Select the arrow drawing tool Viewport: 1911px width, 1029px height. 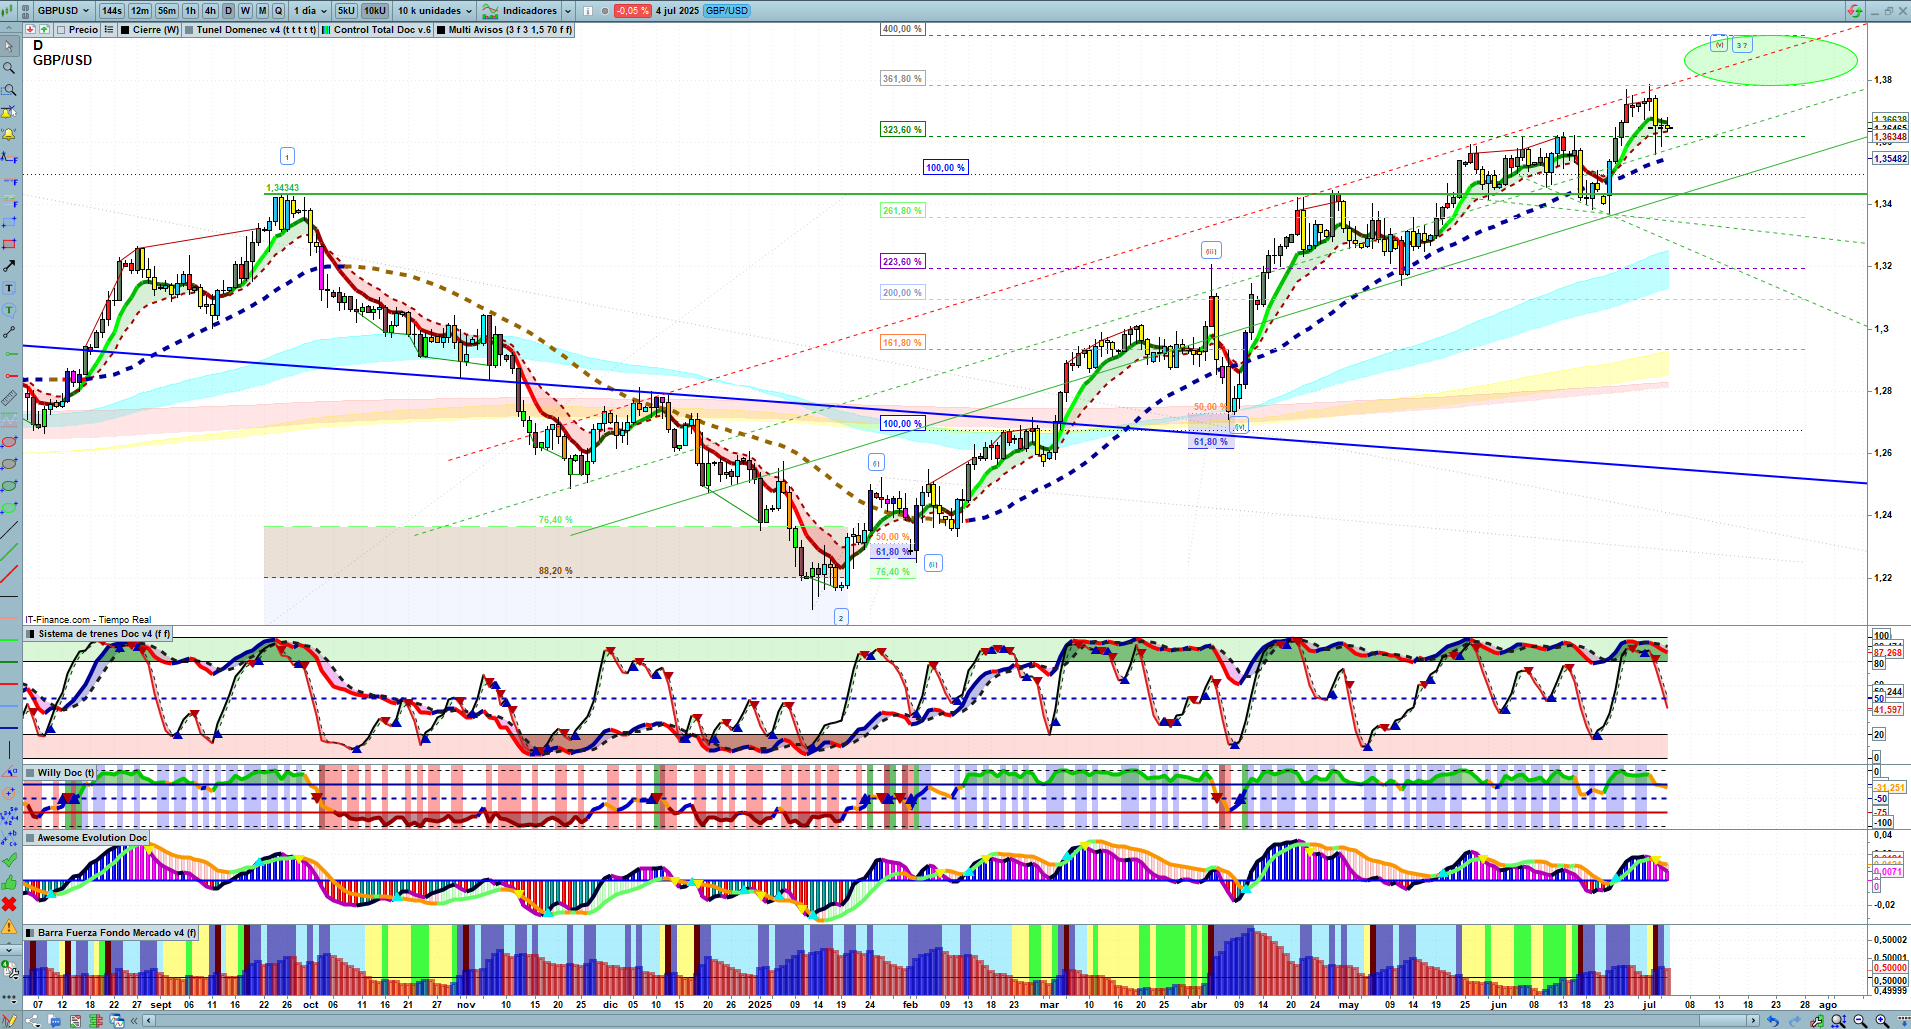[x=9, y=266]
